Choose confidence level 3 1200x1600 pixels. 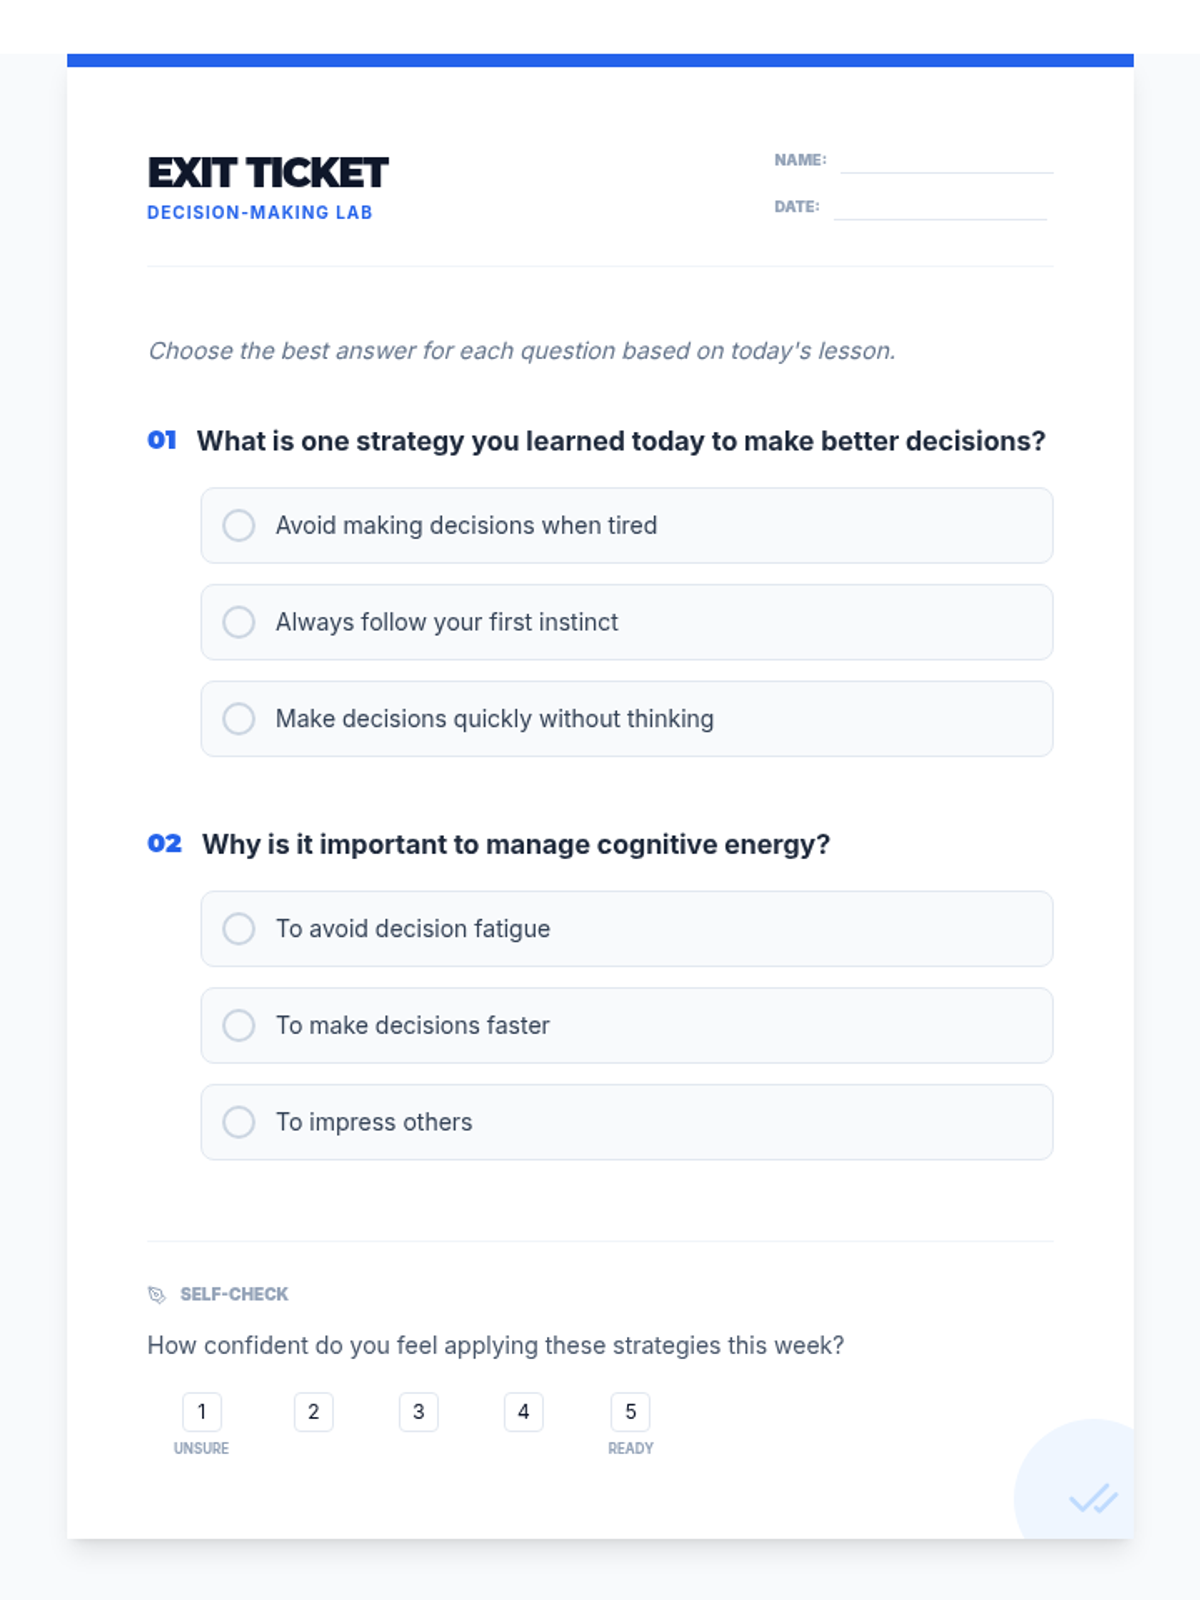coord(419,1412)
